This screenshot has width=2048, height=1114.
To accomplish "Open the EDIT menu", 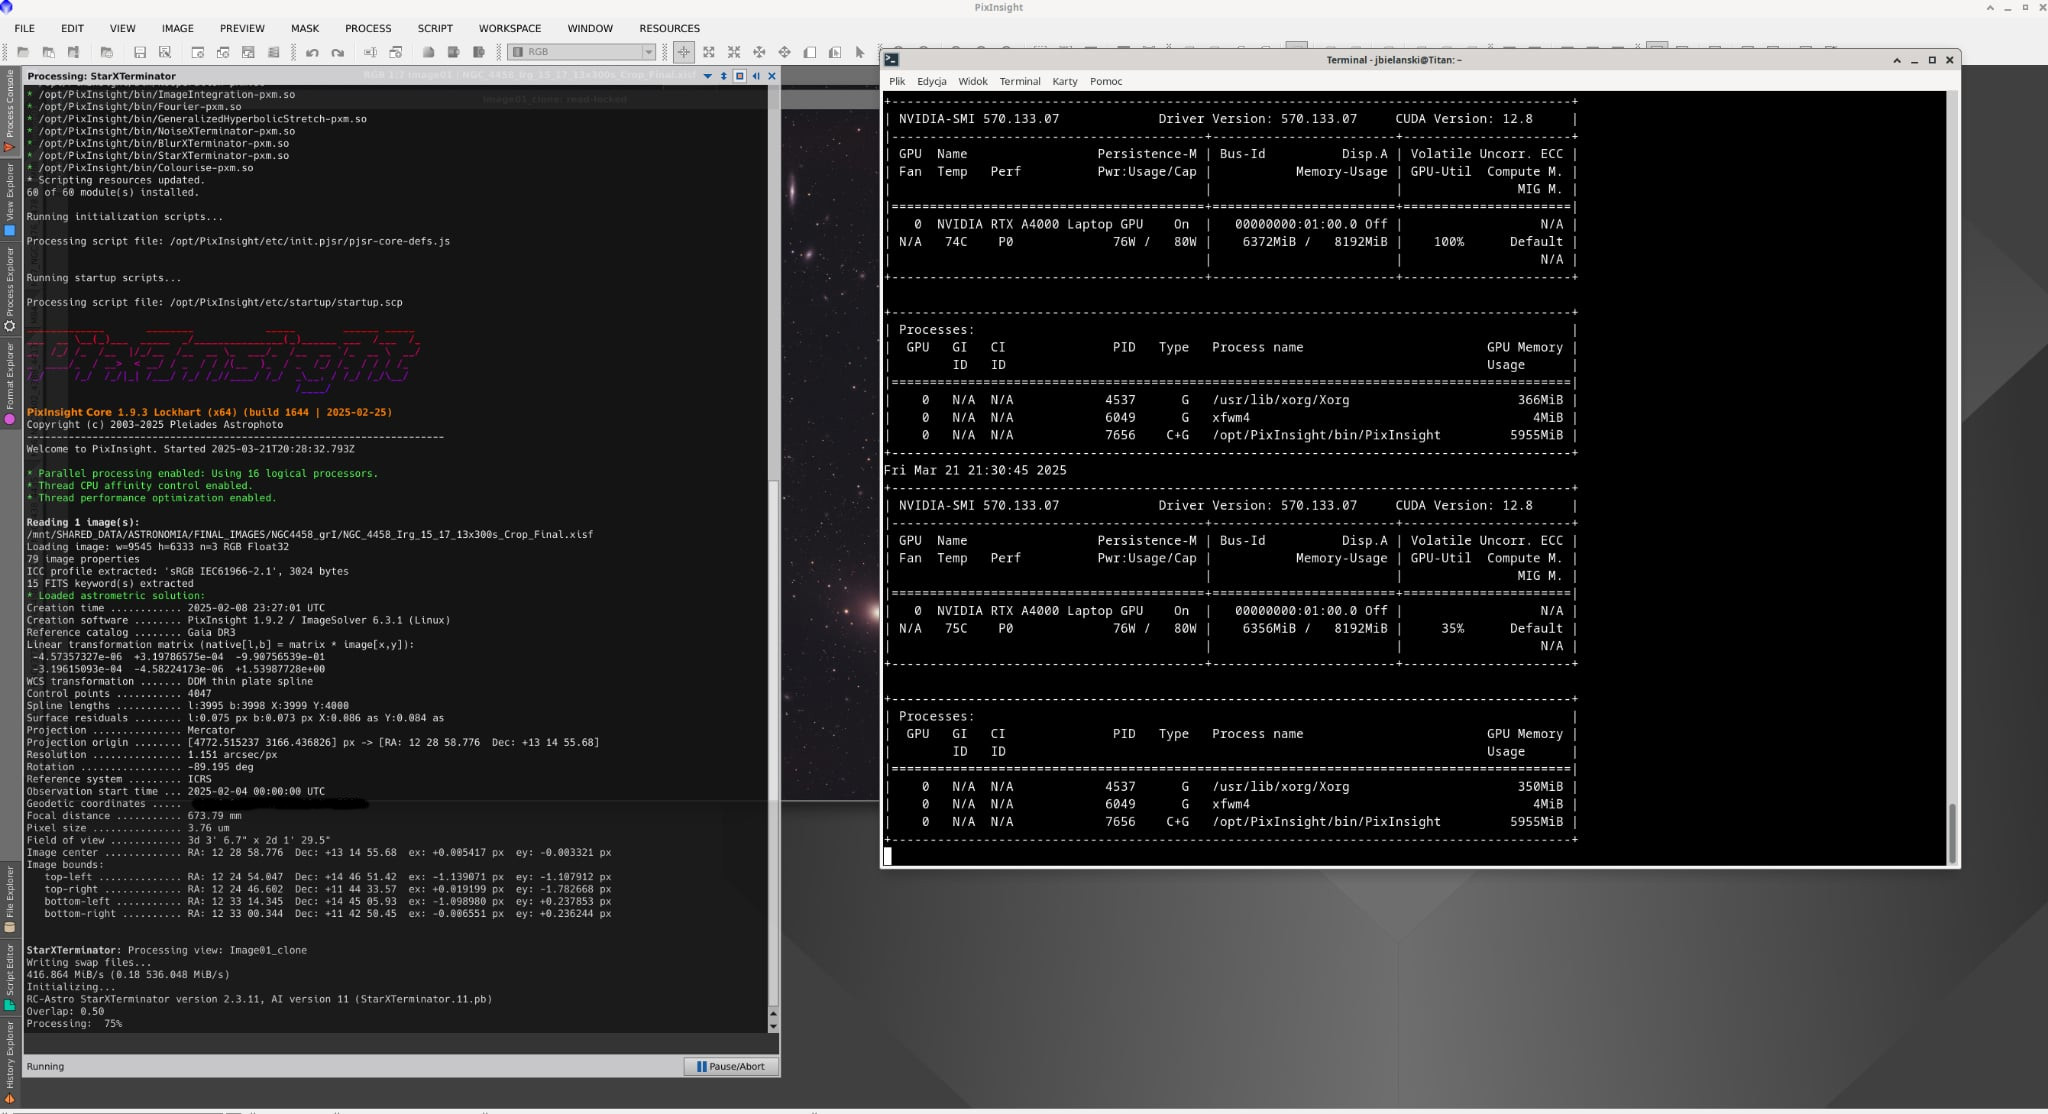I will coord(72,28).
